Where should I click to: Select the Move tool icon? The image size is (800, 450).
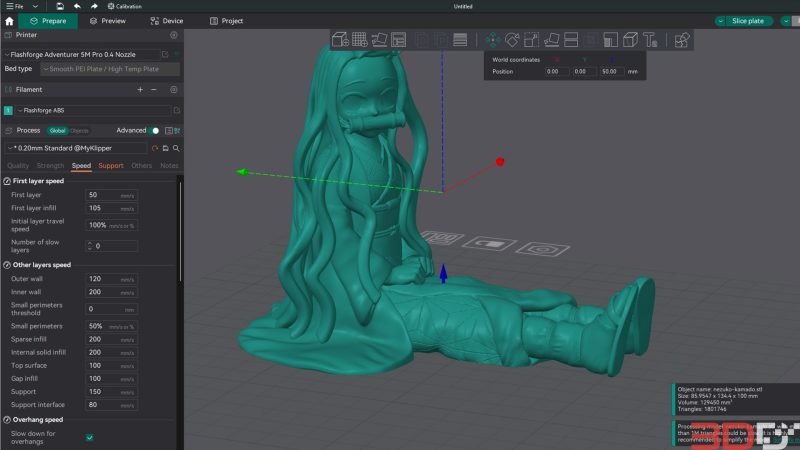pos(492,39)
